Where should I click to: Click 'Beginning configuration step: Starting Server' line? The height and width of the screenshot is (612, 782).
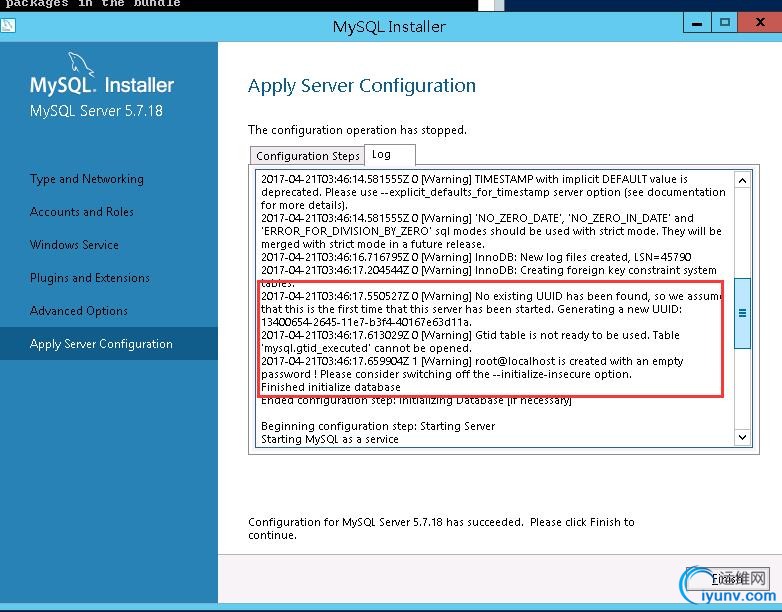(x=378, y=426)
